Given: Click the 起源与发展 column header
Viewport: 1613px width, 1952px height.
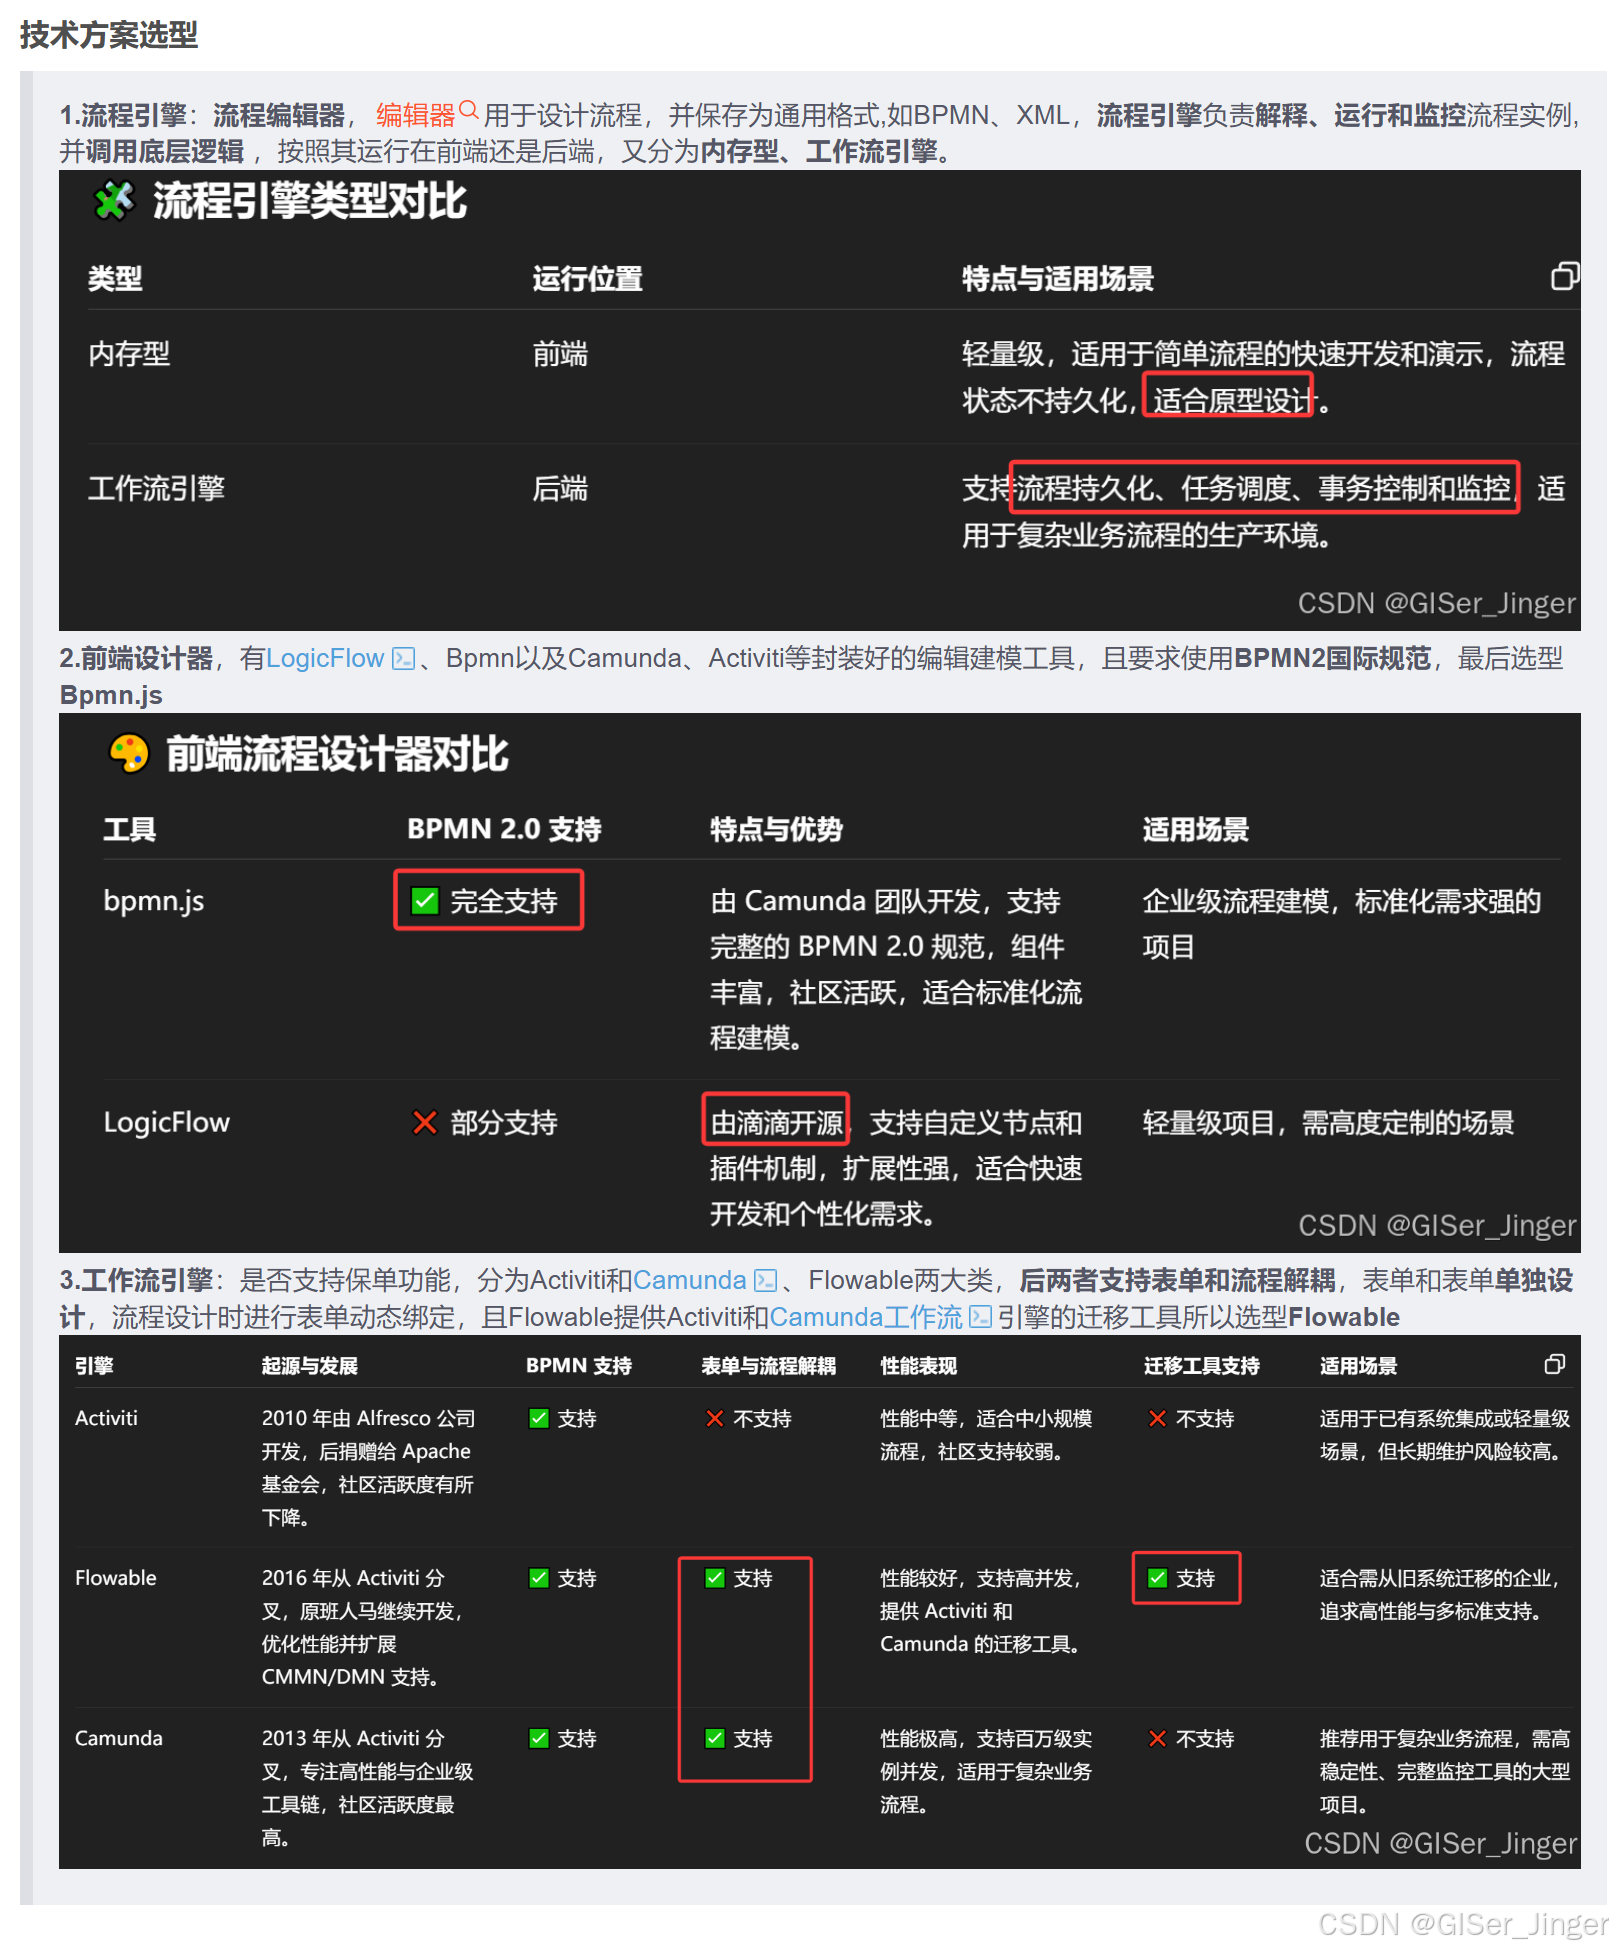Looking at the screenshot, I should (x=309, y=1366).
